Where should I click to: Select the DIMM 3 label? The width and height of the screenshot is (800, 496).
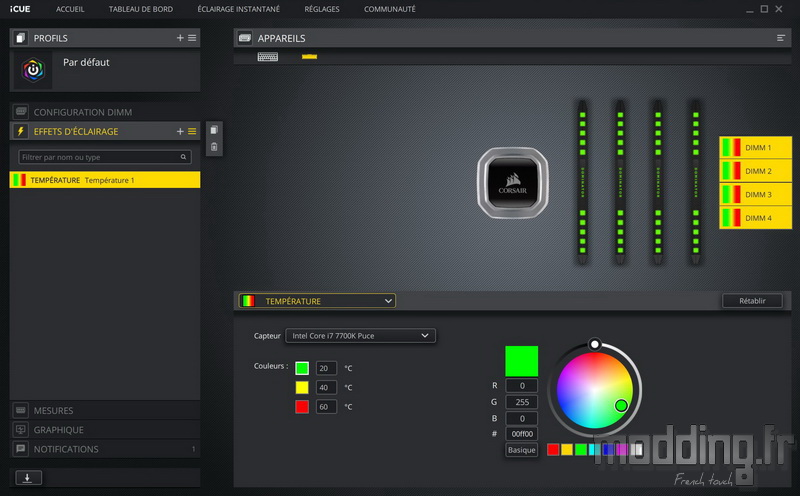coord(756,194)
